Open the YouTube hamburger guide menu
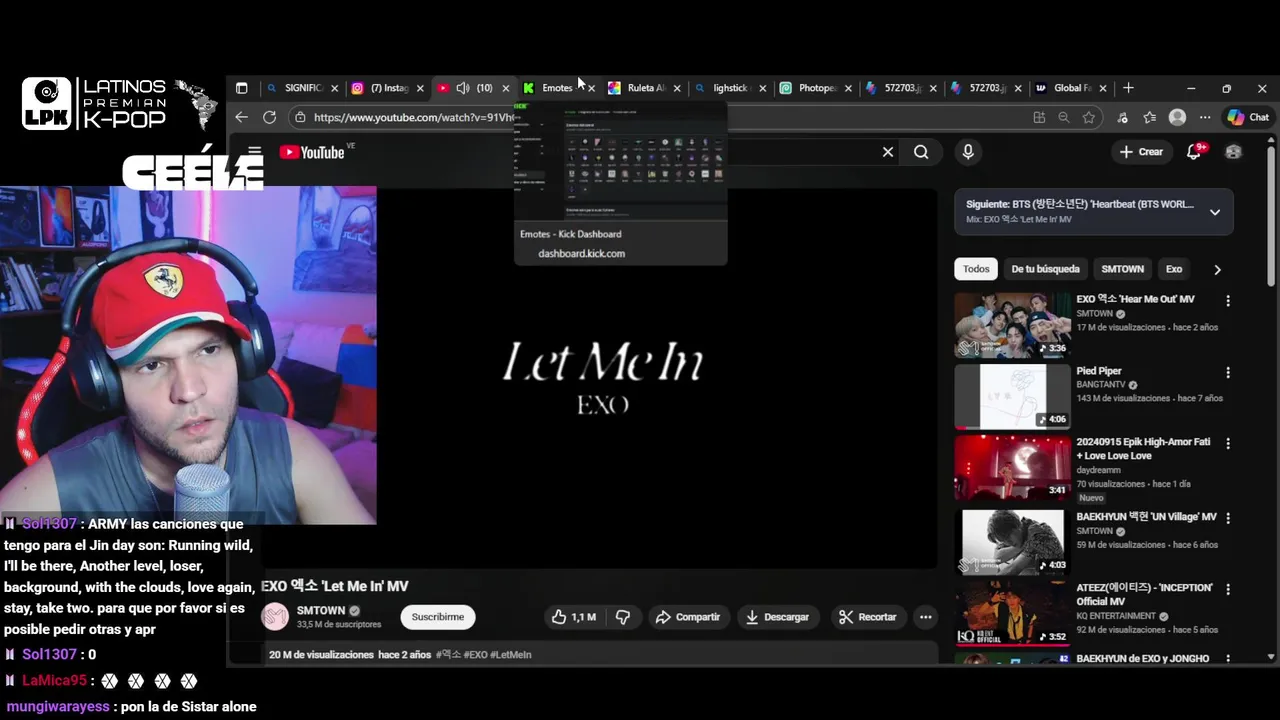This screenshot has height=720, width=1280. (x=254, y=152)
